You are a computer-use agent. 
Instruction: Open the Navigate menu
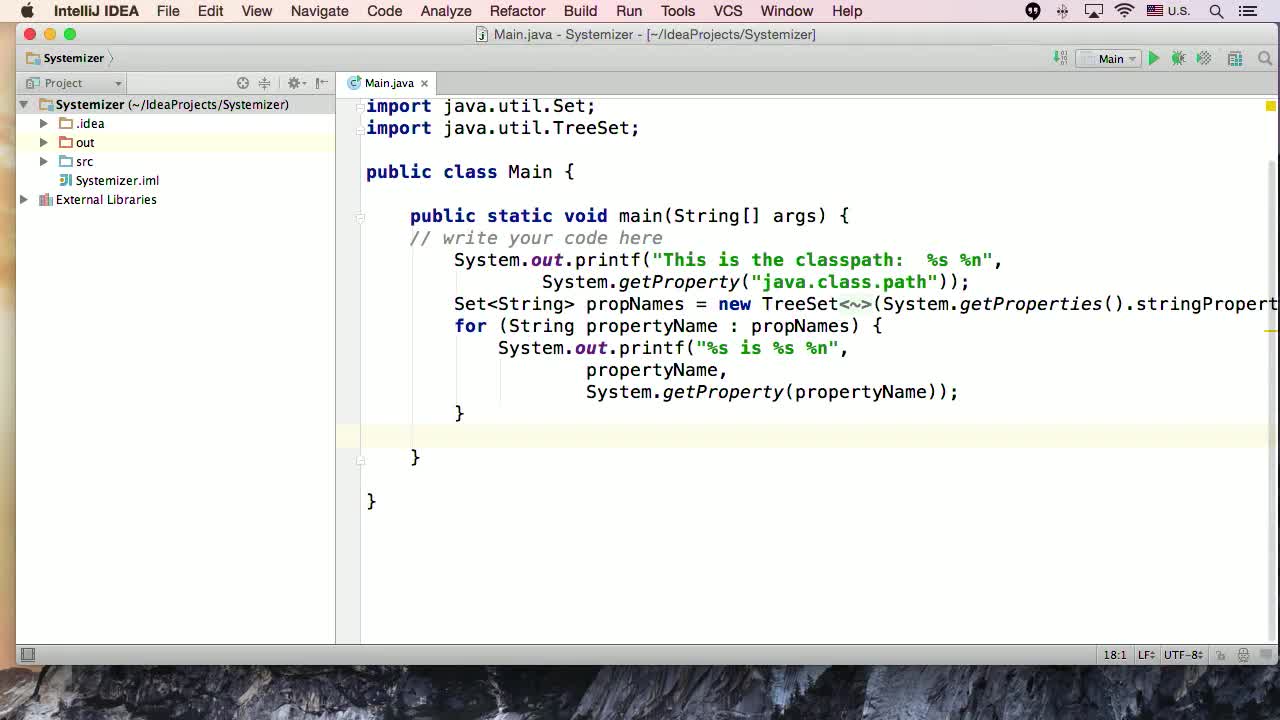pos(319,11)
